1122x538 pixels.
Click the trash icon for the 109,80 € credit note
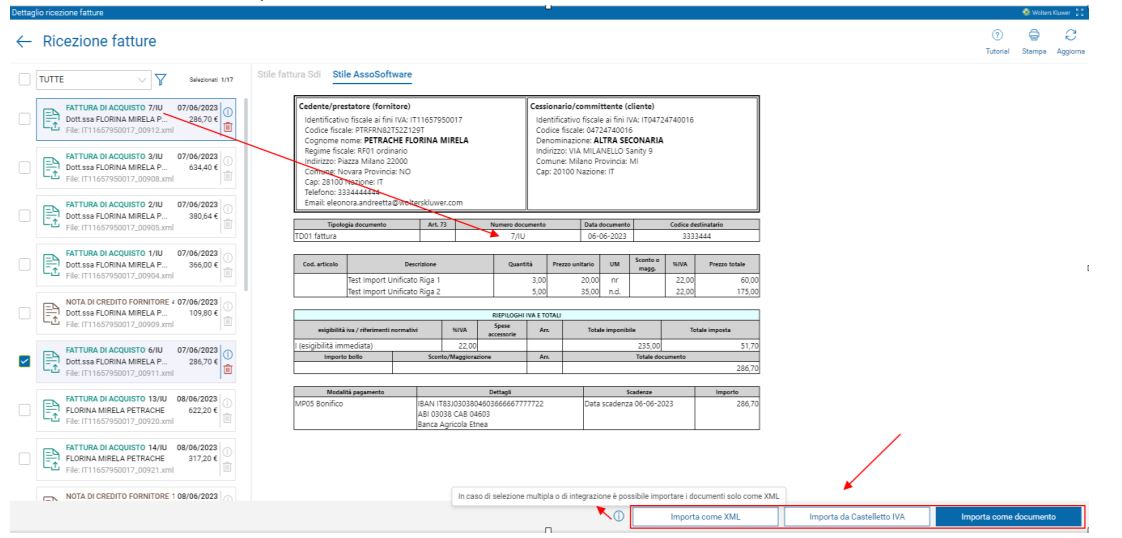point(228,322)
